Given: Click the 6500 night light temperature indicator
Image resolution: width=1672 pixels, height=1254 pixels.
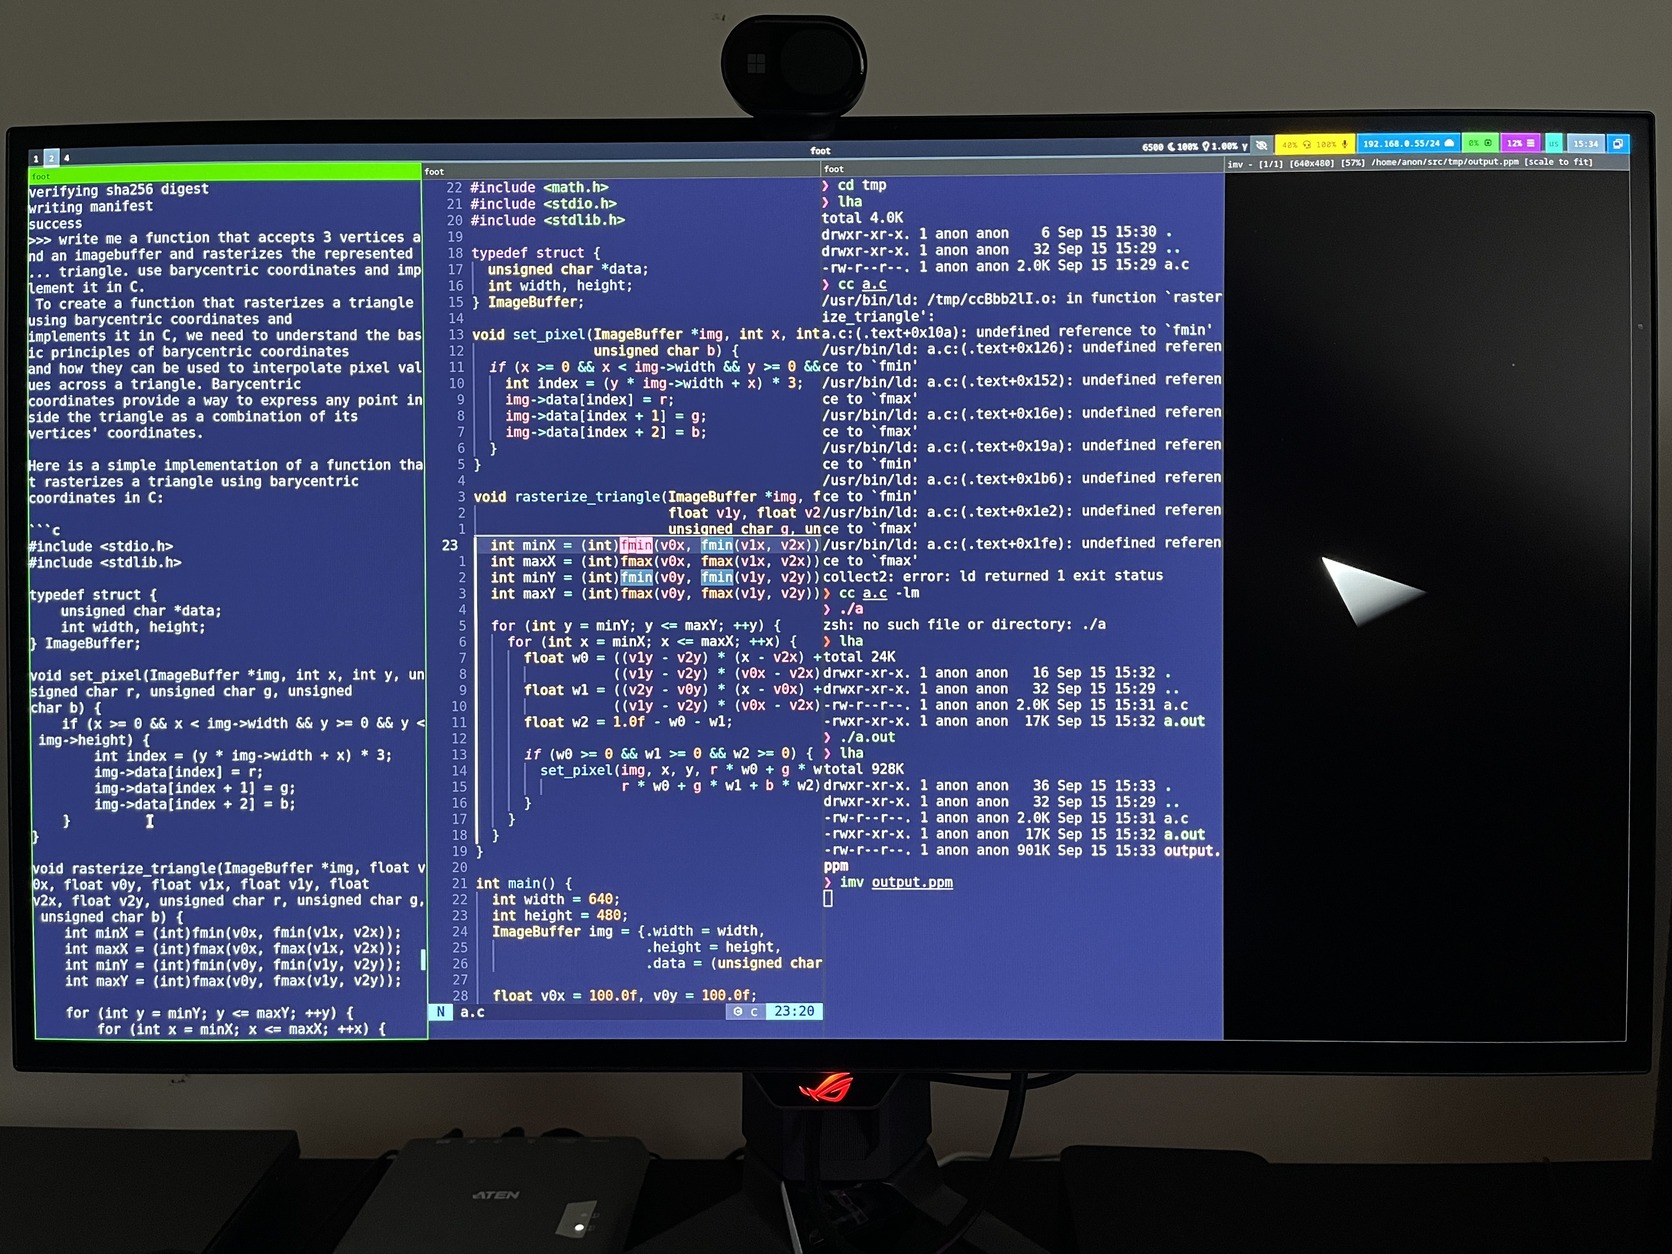Looking at the screenshot, I should pyautogui.click(x=1158, y=147).
